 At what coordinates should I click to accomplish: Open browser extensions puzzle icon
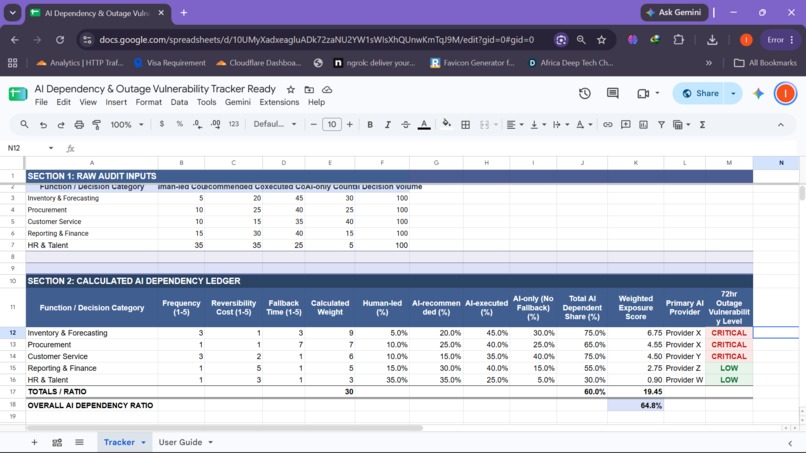click(679, 40)
